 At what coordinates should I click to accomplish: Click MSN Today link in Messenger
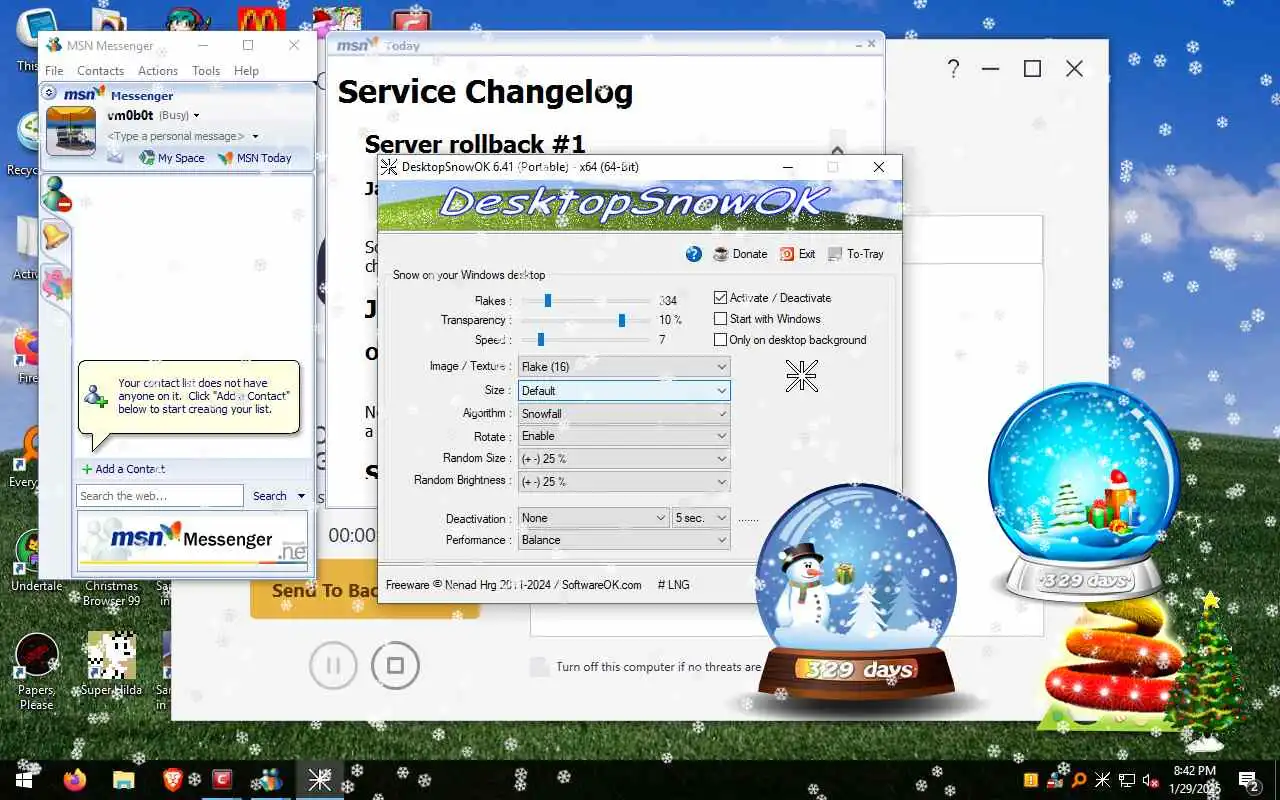click(x=255, y=158)
